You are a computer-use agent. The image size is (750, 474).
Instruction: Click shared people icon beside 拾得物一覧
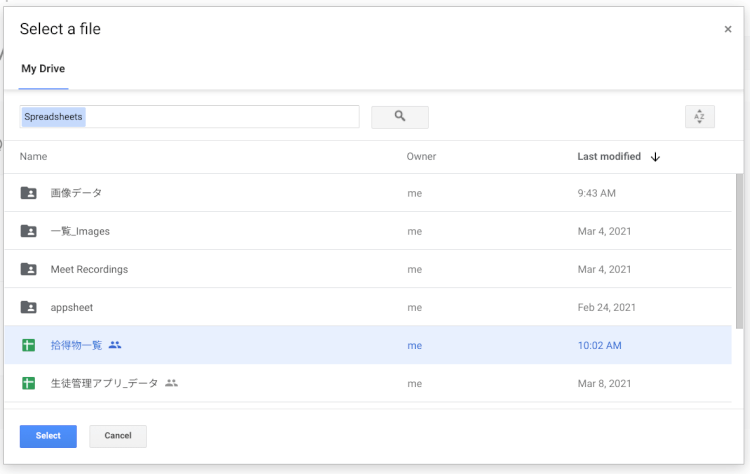point(115,345)
